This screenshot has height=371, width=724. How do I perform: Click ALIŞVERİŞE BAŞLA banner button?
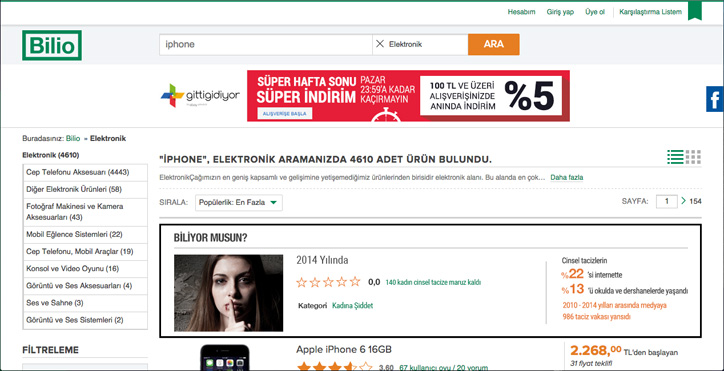(x=284, y=114)
